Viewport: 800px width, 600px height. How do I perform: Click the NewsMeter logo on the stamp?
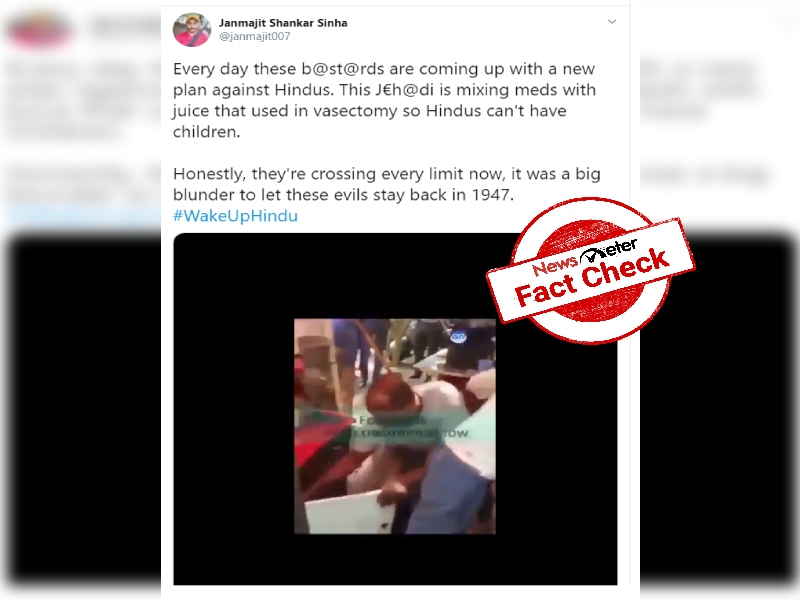[x=585, y=258]
